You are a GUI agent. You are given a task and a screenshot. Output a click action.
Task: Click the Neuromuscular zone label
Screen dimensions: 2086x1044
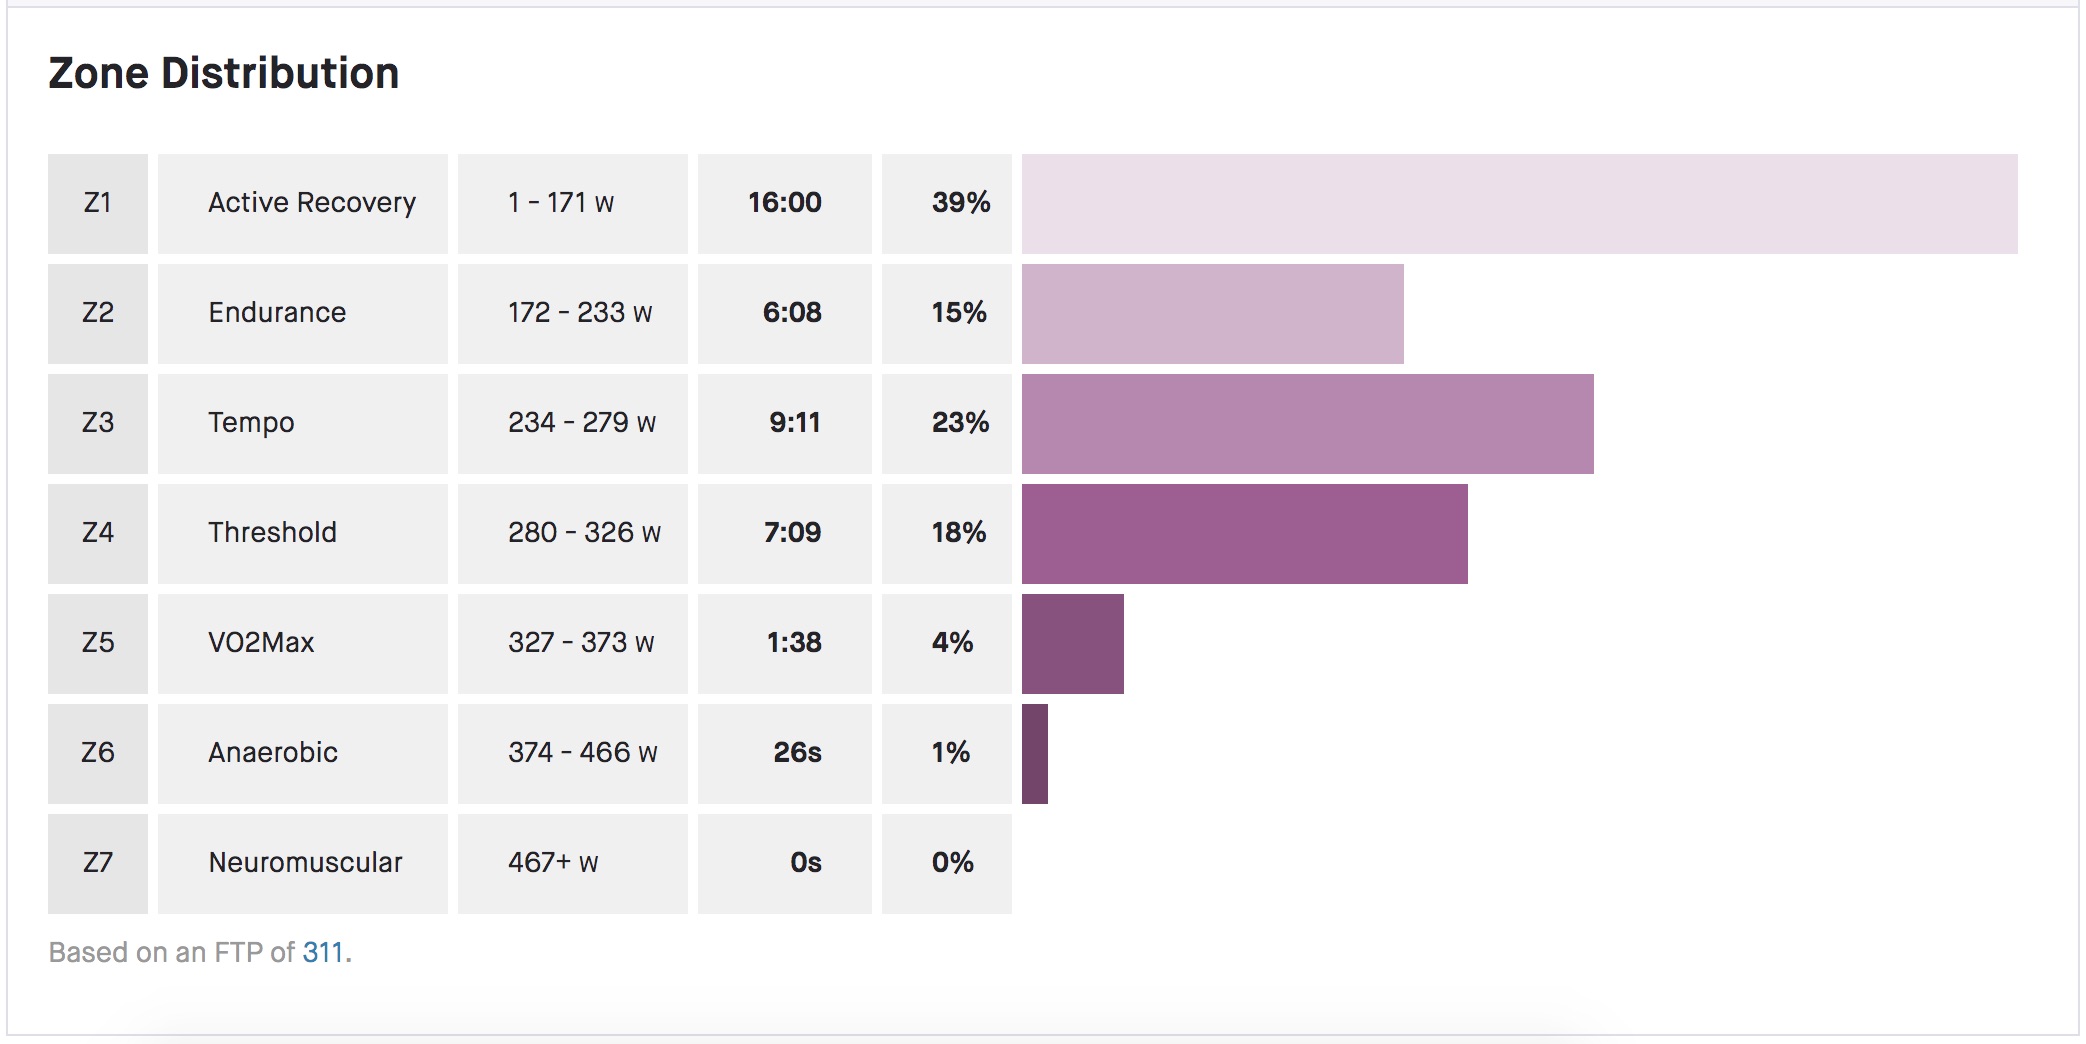[305, 862]
